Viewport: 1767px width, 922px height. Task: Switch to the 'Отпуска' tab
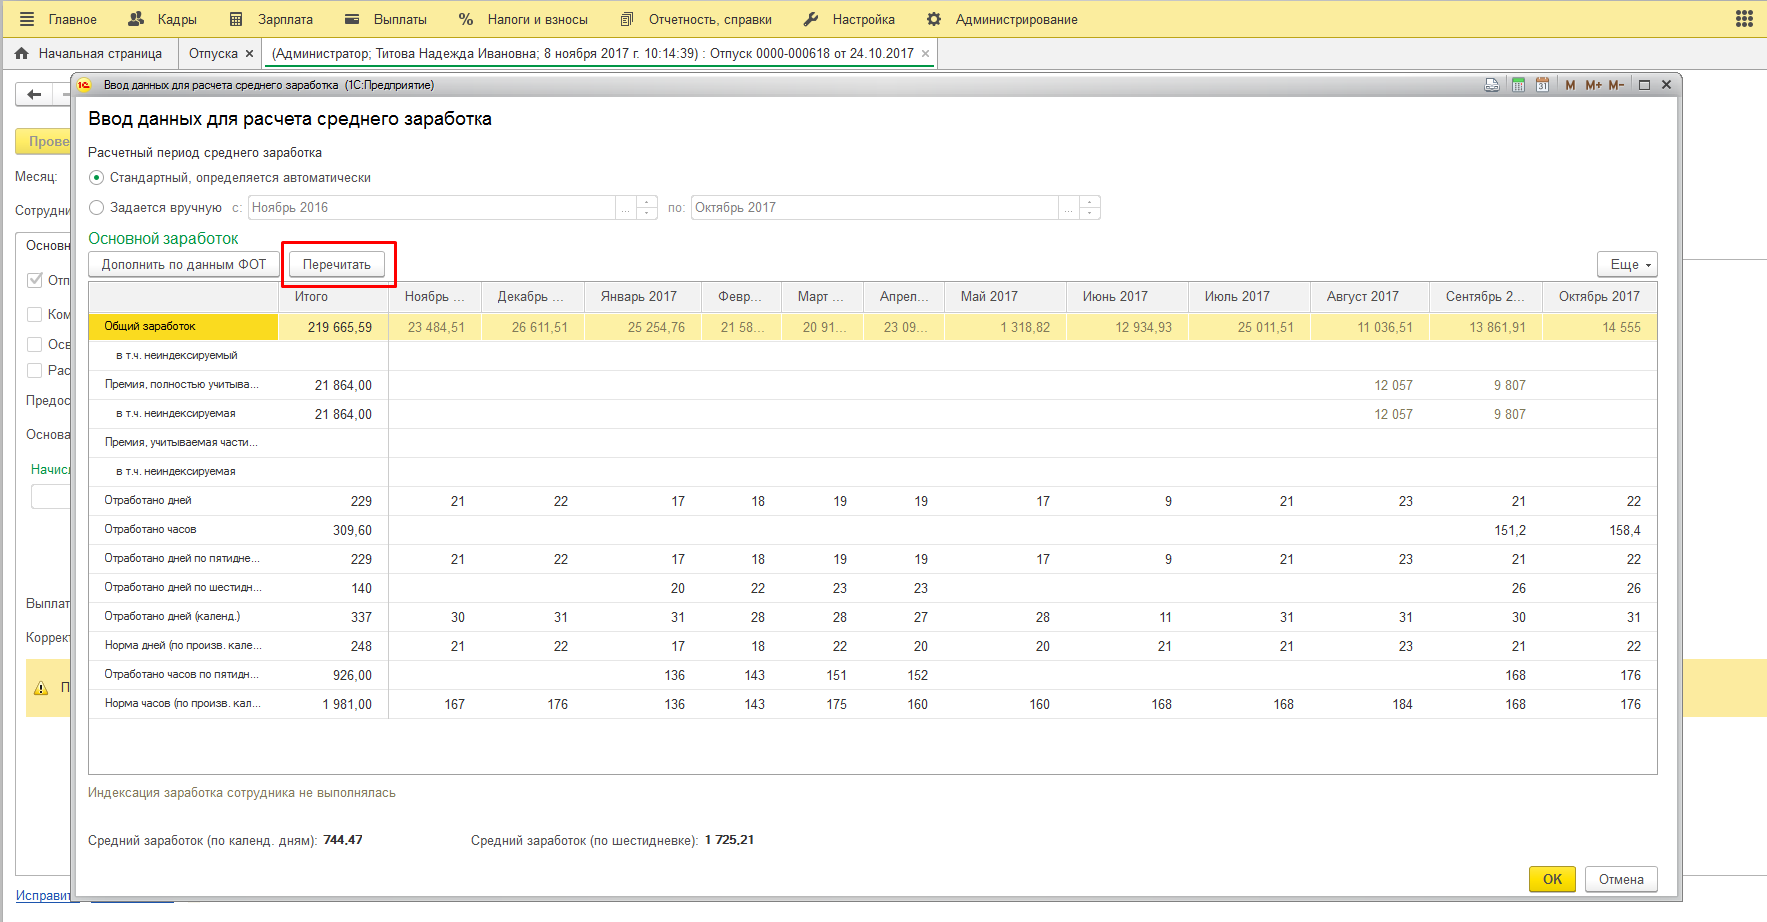213,54
